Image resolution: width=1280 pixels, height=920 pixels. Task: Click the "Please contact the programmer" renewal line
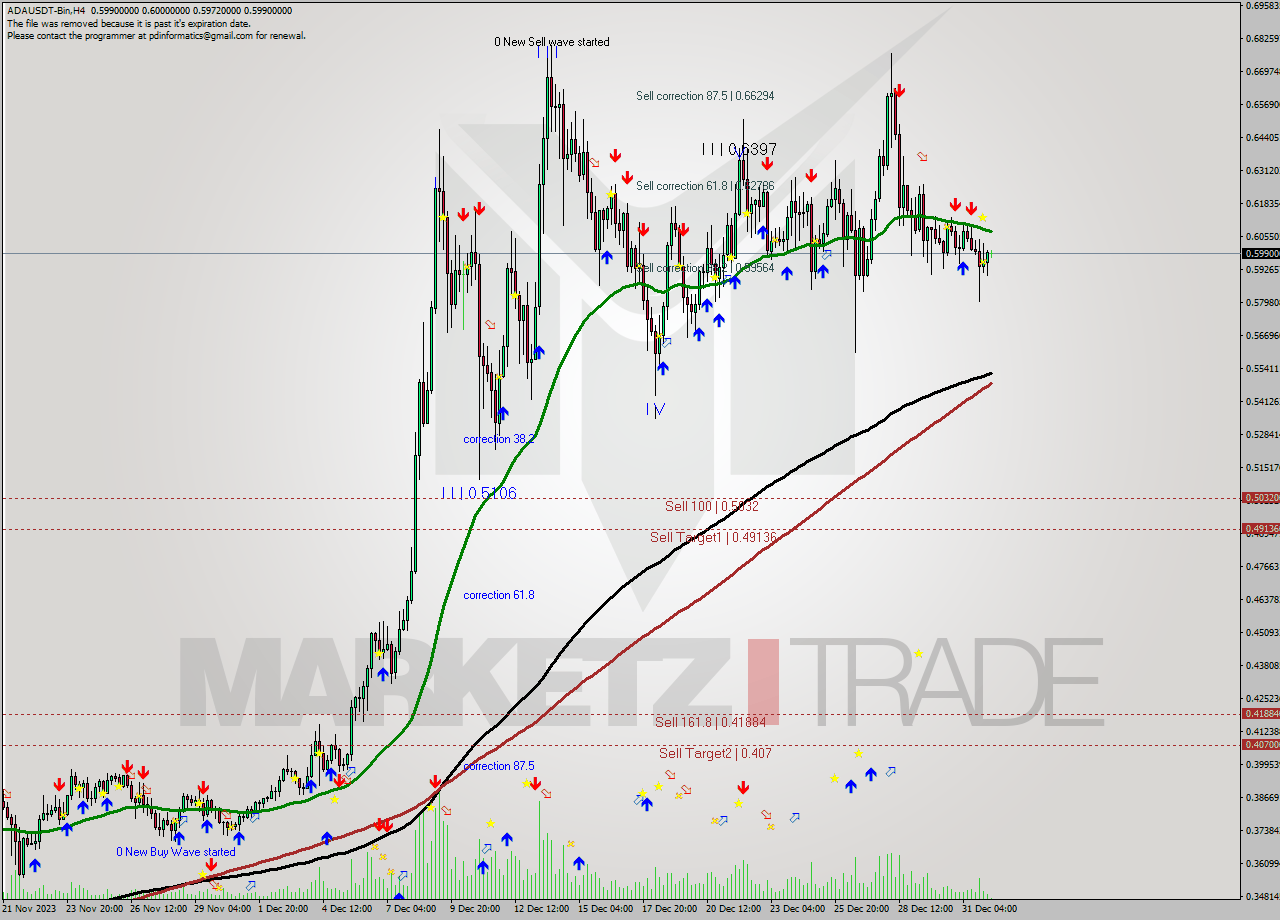[x=157, y=35]
